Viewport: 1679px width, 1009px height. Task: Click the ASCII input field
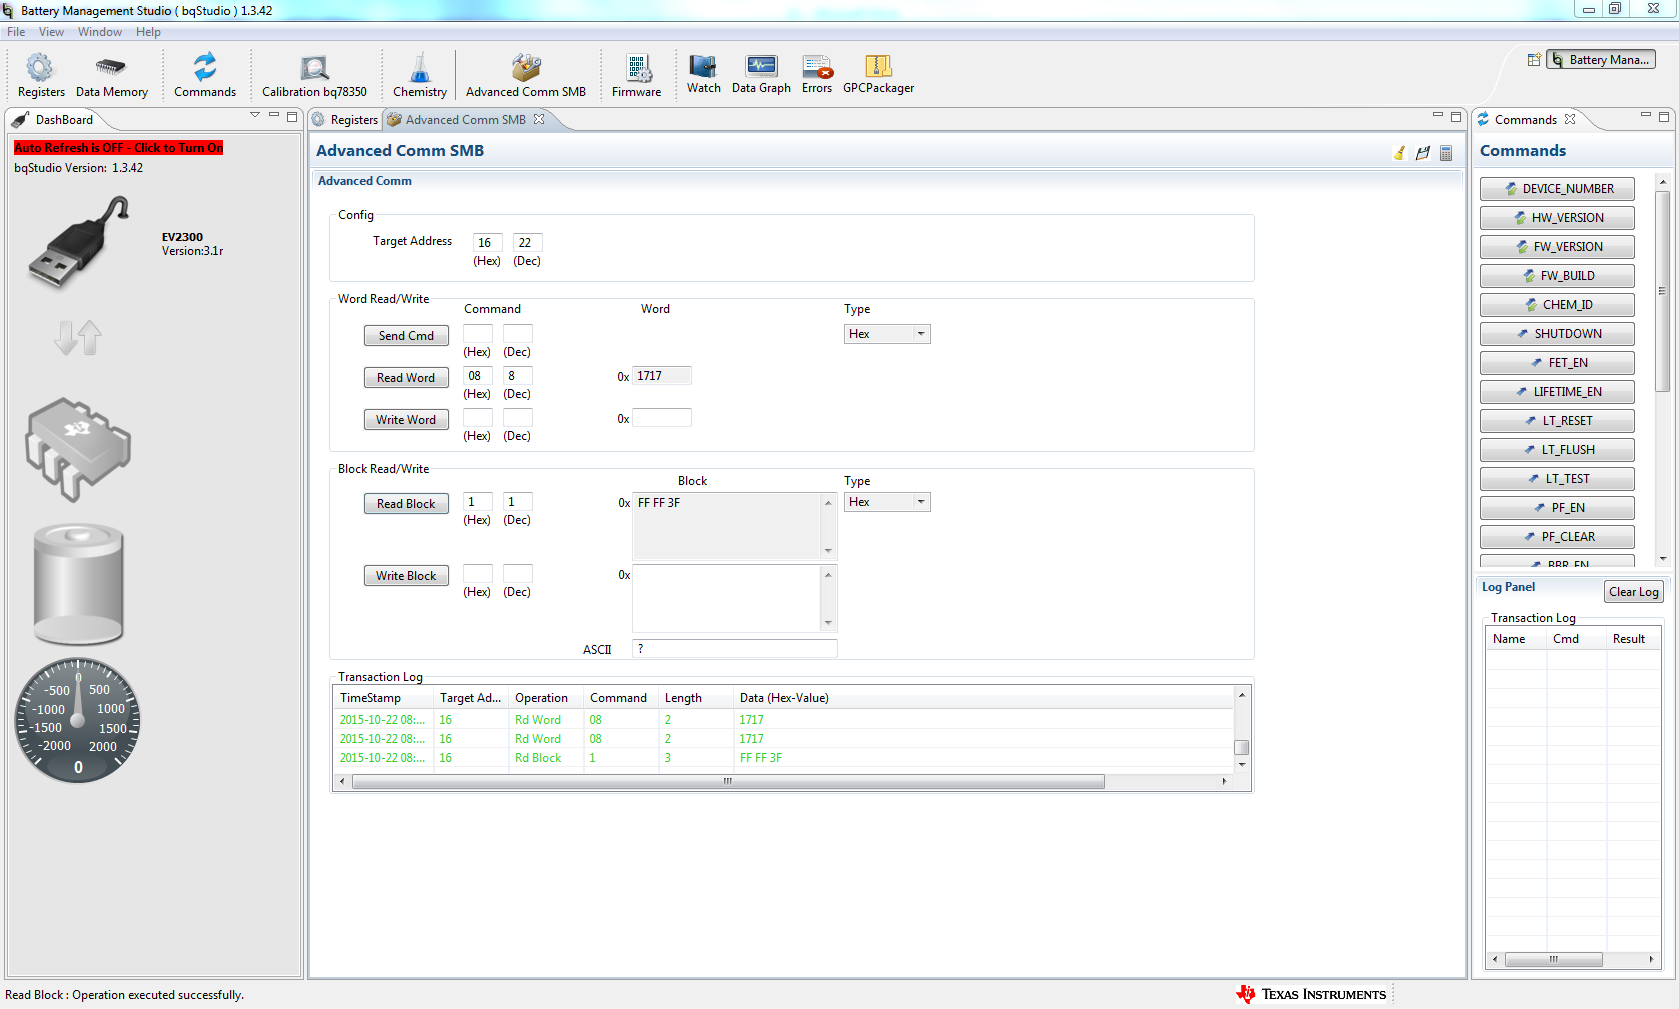click(735, 649)
